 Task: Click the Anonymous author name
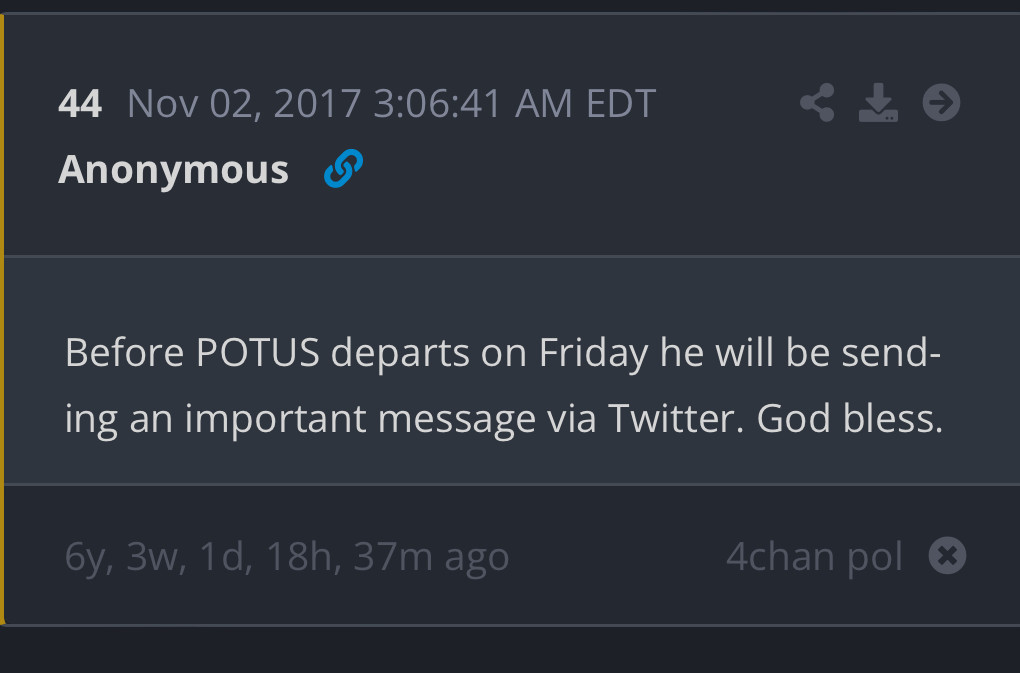pos(174,170)
